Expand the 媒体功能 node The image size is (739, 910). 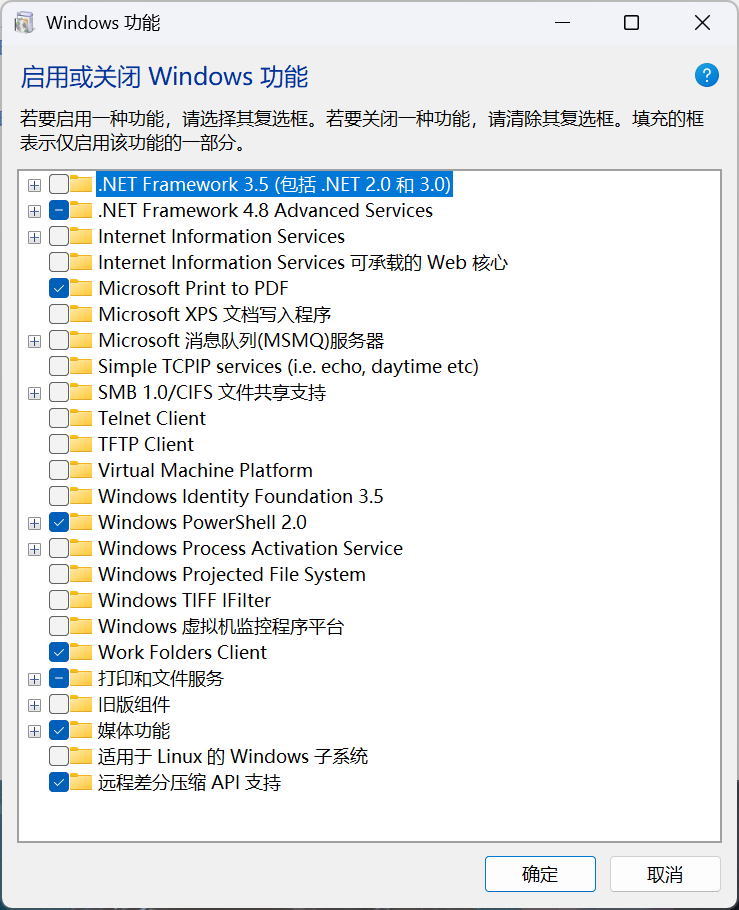pyautogui.click(x=34, y=731)
